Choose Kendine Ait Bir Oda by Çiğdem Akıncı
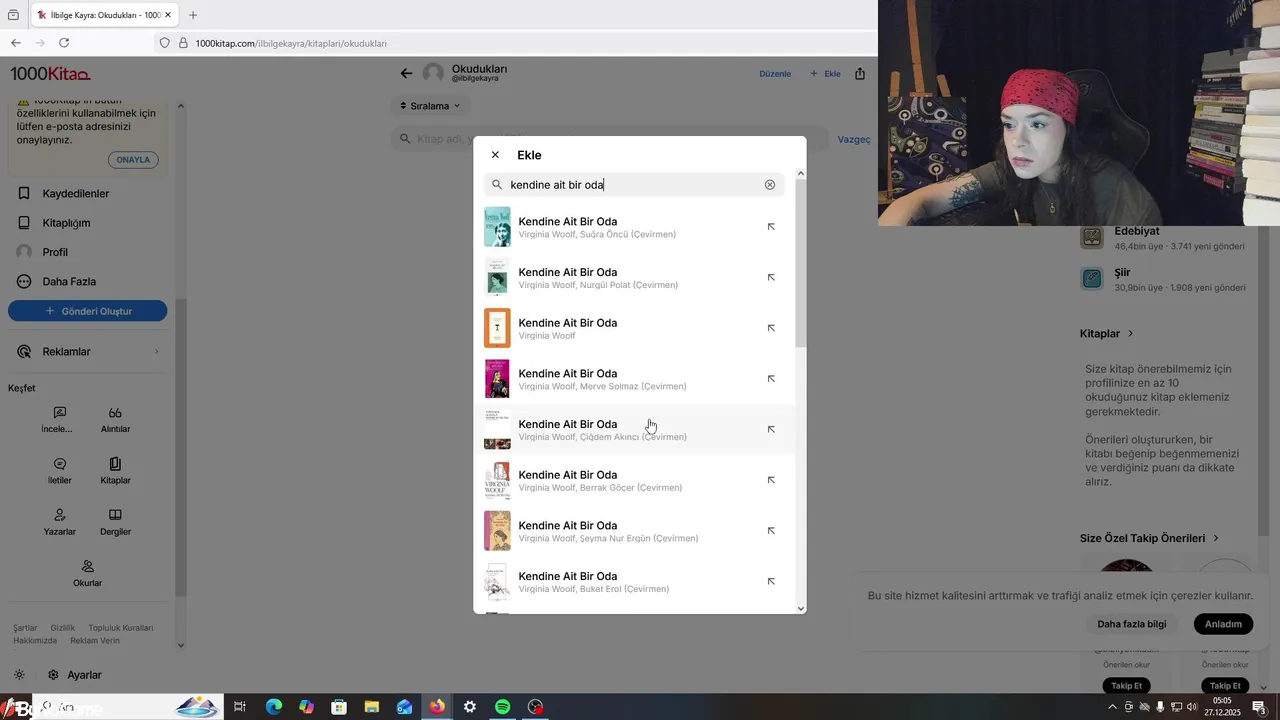1280x720 pixels. pyautogui.click(x=634, y=430)
